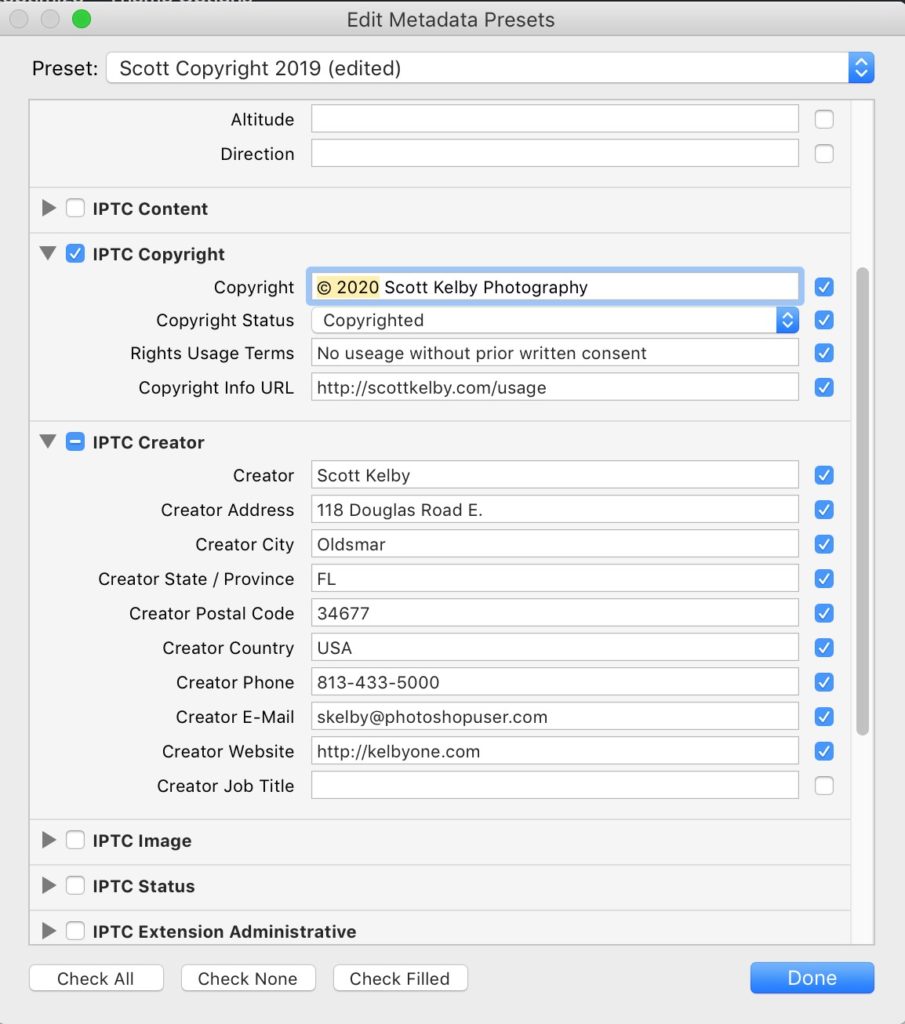Enable the IPTC Image section checkbox

click(x=75, y=840)
